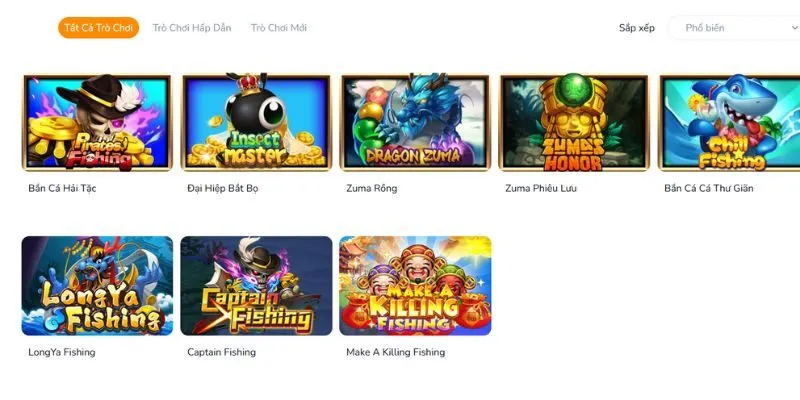Click the Bắn Cá Hải Tặc title link
The image size is (800, 400).
coord(62,188)
